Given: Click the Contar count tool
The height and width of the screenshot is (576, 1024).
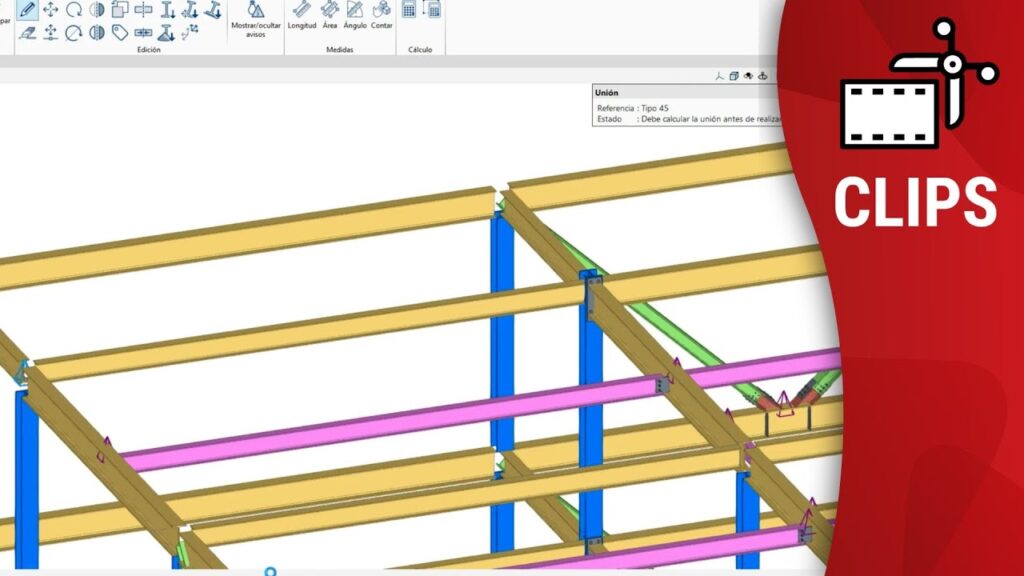Looking at the screenshot, I should [382, 15].
